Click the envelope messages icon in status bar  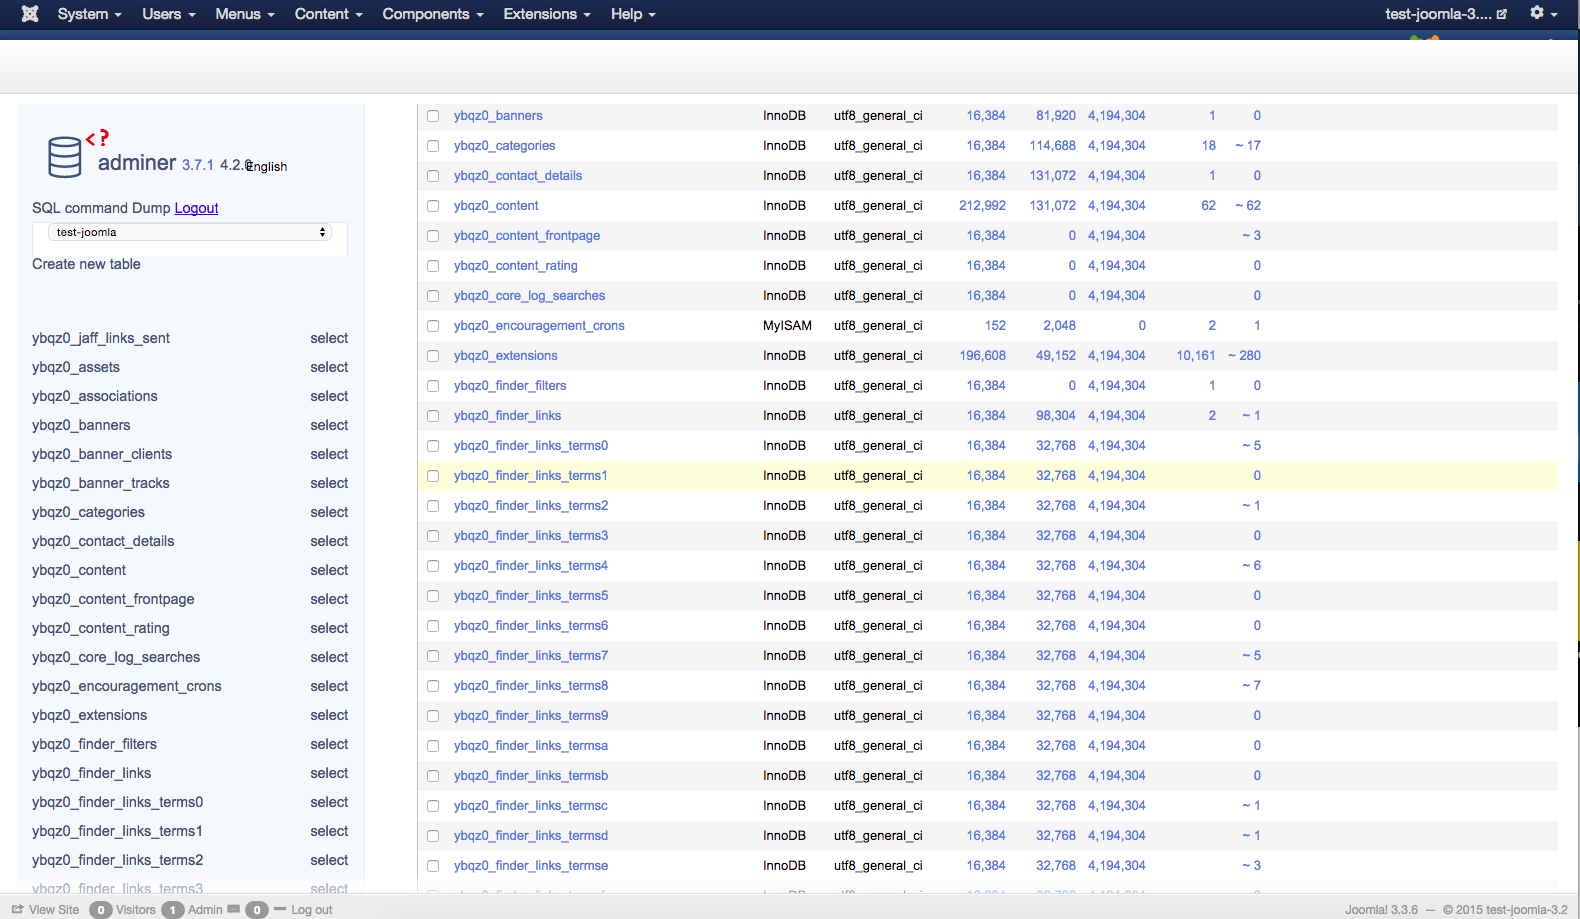234,909
